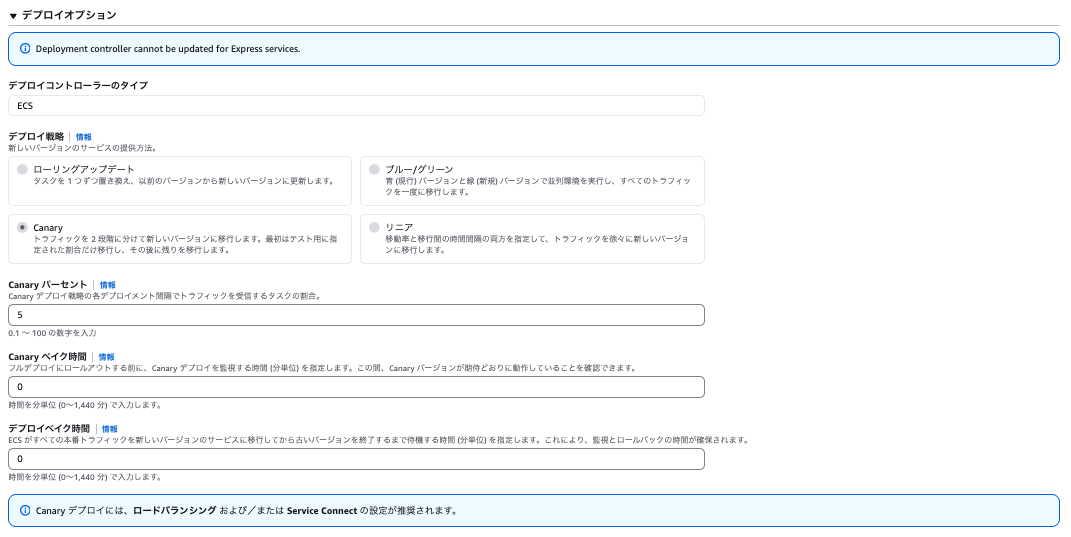Click the デプロイコントローラーのタイプ label
The width and height of the screenshot is (1071, 537).
[78, 85]
